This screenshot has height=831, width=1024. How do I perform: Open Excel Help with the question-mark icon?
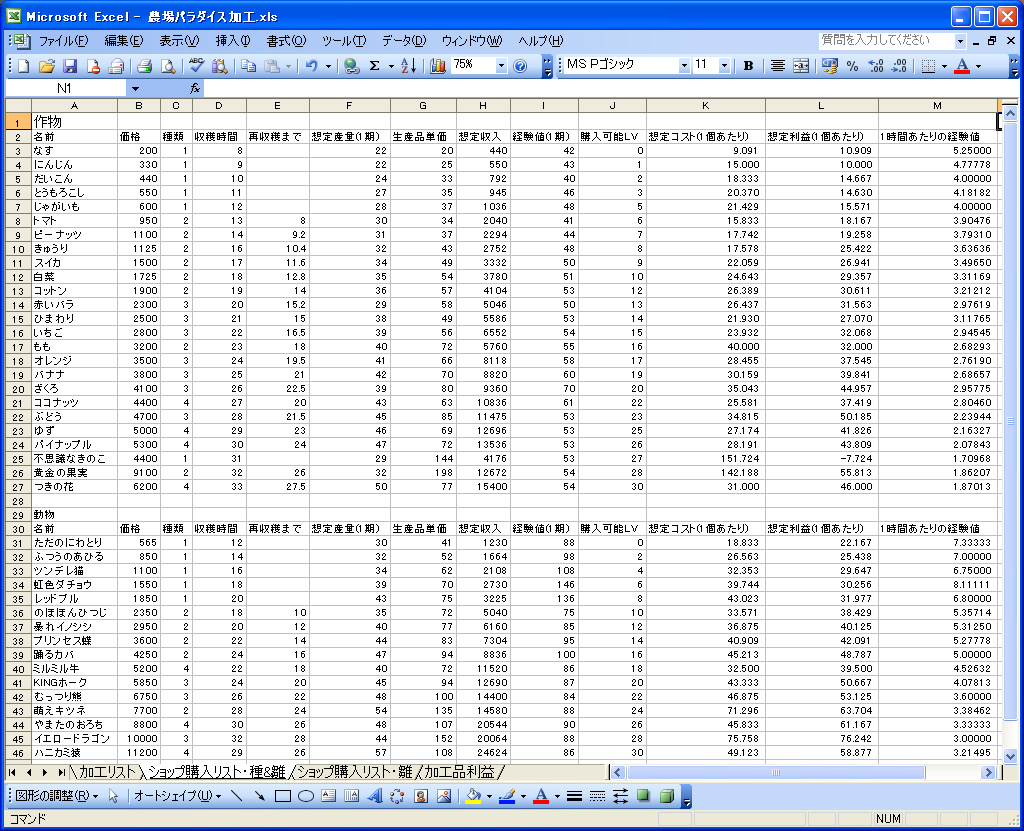pyautogui.click(x=520, y=65)
